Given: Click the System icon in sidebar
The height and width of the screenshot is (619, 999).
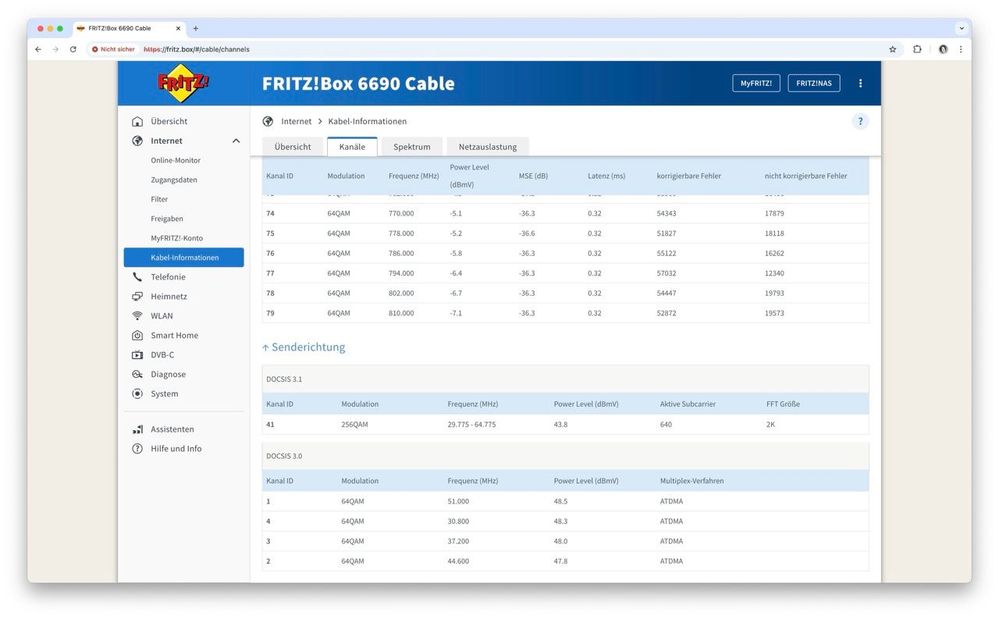Looking at the screenshot, I should point(137,394).
